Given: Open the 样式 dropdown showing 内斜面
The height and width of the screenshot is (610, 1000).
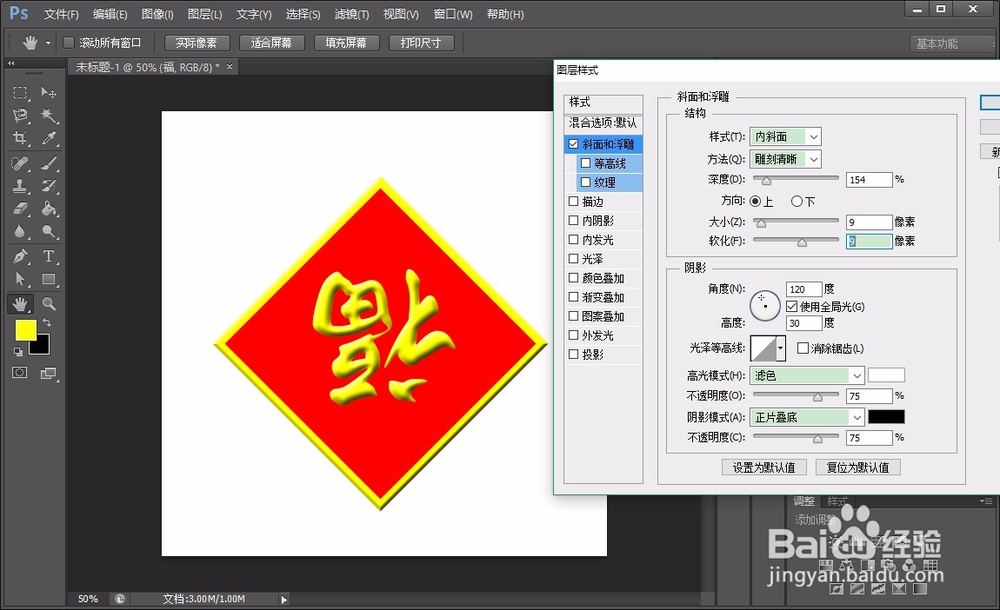Looking at the screenshot, I should [x=785, y=136].
